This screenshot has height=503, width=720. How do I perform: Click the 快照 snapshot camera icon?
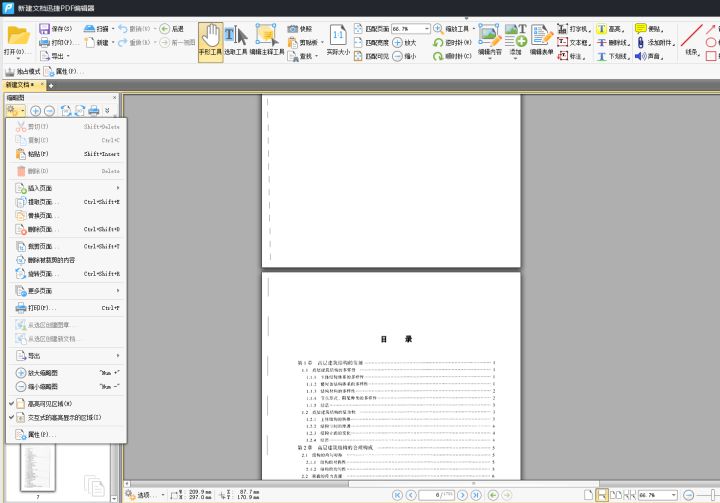(299, 29)
